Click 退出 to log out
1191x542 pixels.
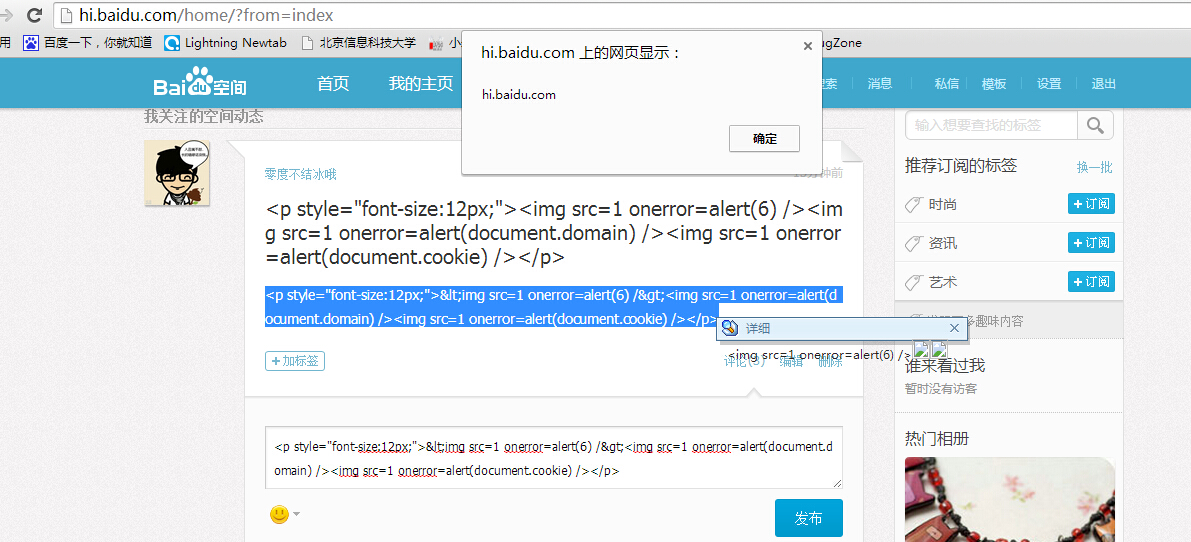point(1104,84)
